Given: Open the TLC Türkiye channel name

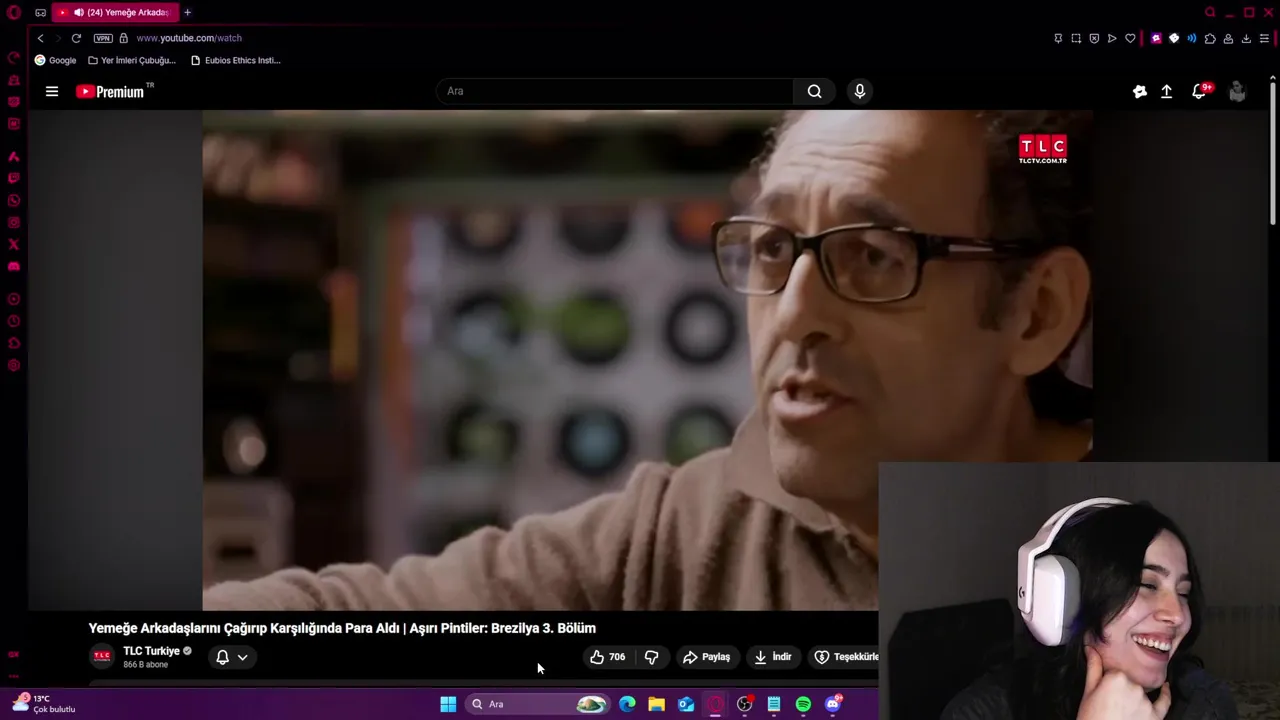Looking at the screenshot, I should [x=151, y=651].
